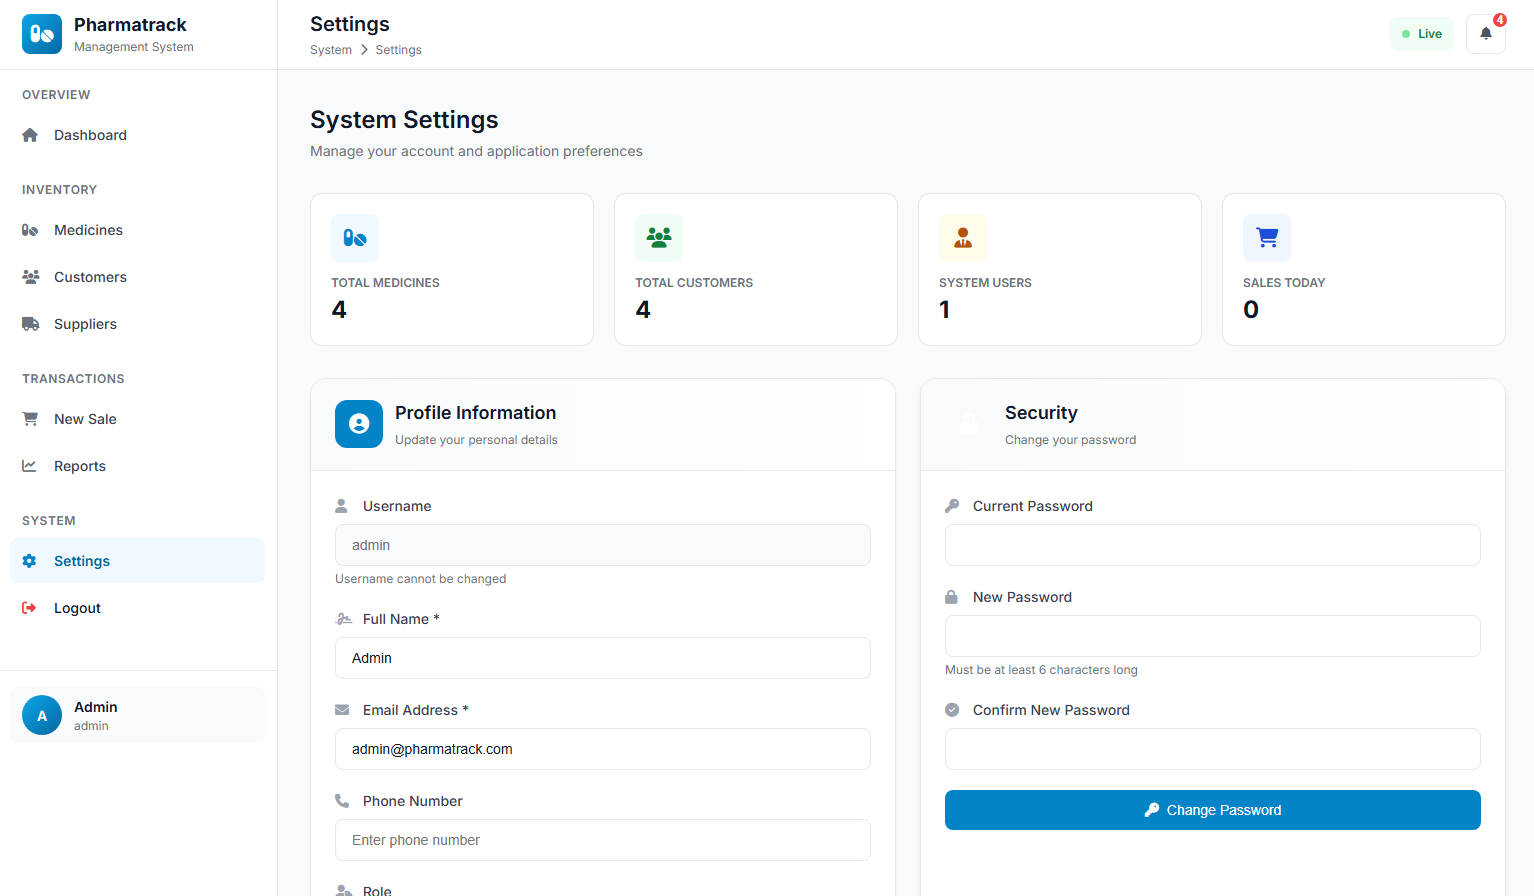Click the System breadcrumb link
1534x896 pixels.
[x=331, y=50]
